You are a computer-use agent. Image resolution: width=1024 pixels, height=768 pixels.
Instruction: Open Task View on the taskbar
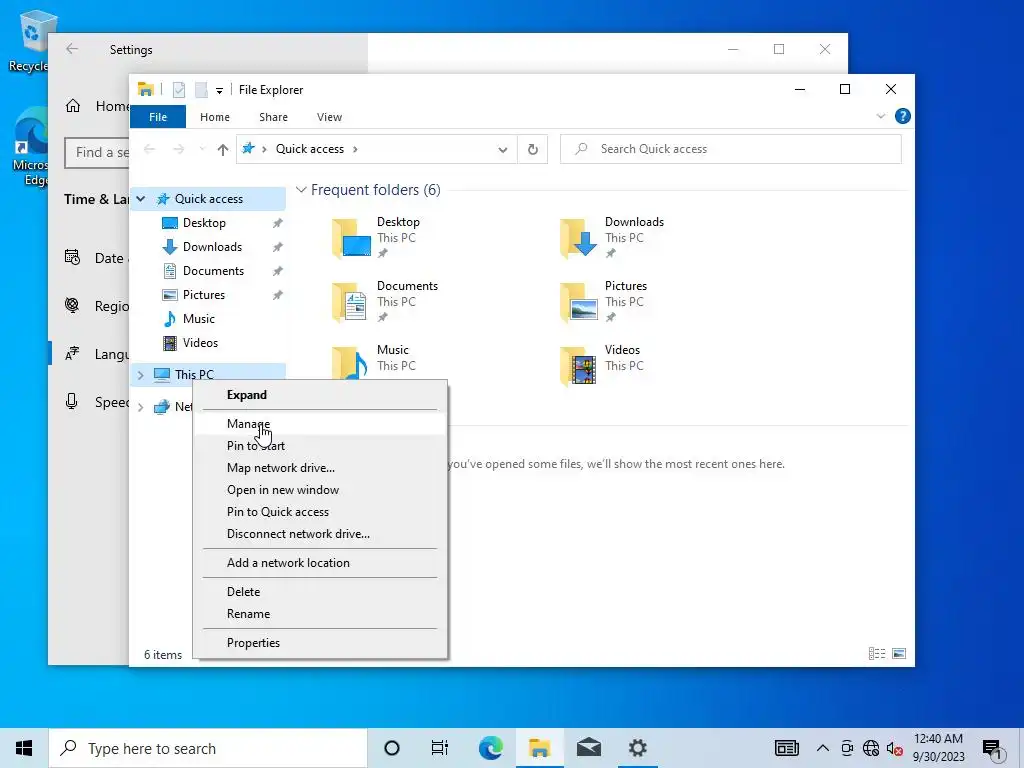(440, 748)
